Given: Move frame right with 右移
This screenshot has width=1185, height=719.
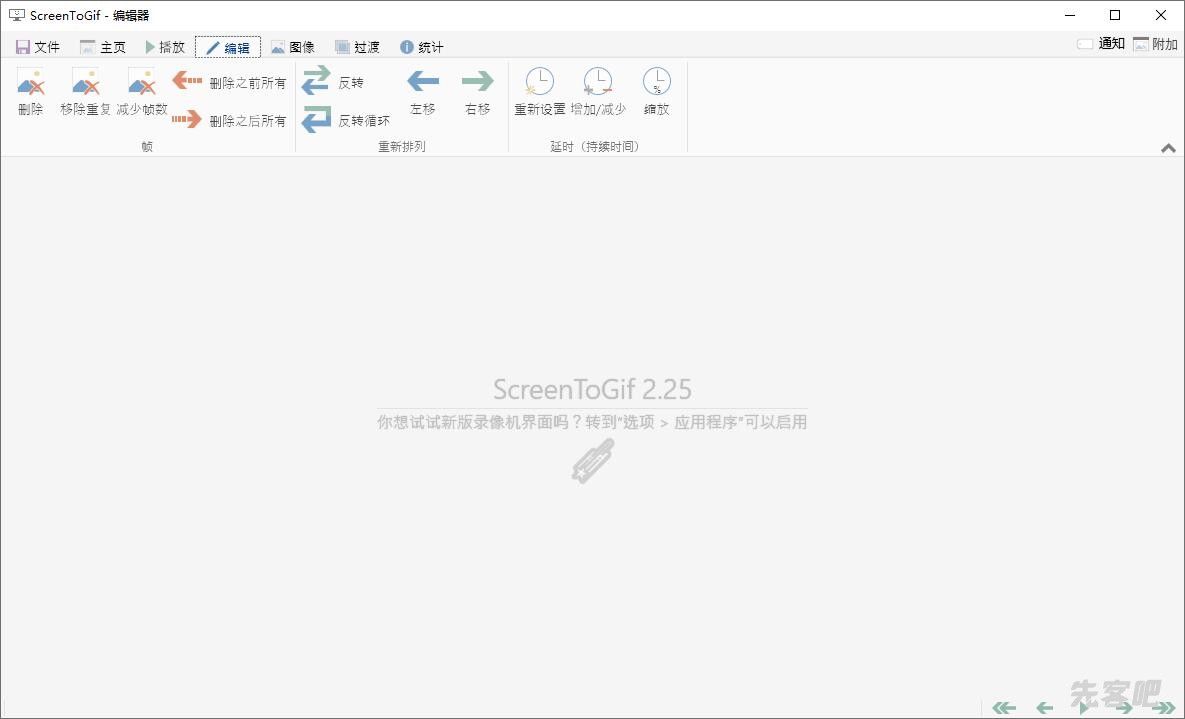Looking at the screenshot, I should (x=478, y=91).
